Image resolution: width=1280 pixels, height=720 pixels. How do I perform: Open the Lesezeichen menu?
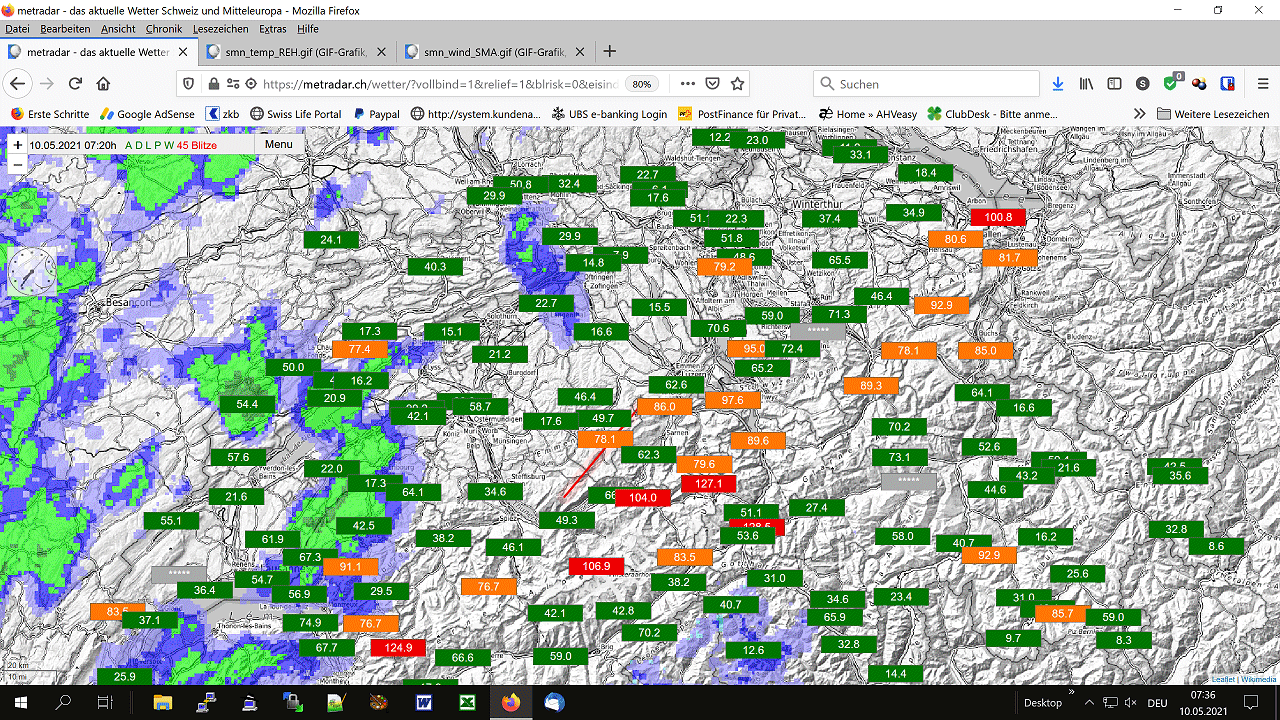pos(220,29)
